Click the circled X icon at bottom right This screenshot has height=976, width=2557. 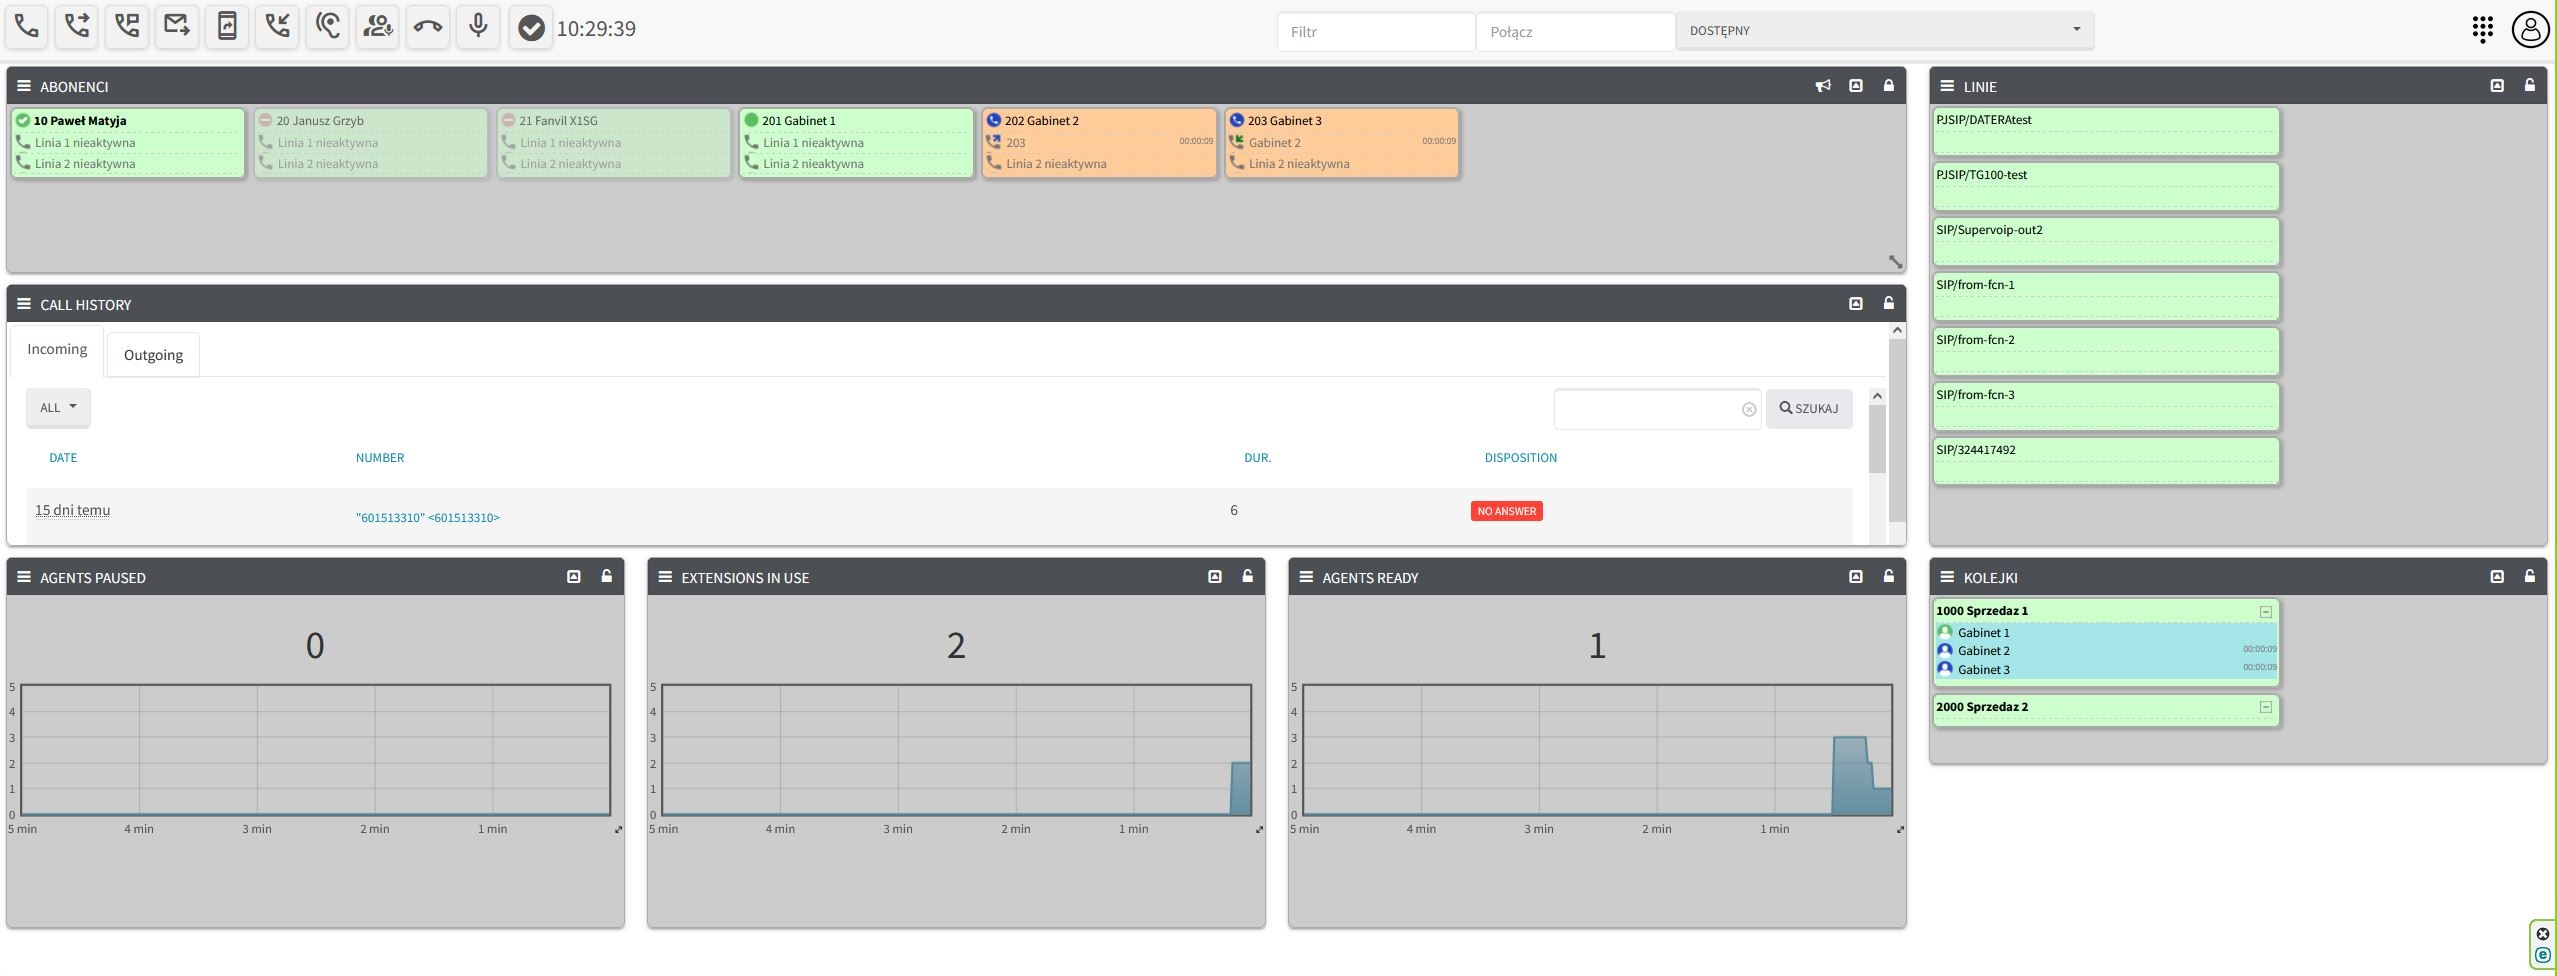tap(2543, 934)
